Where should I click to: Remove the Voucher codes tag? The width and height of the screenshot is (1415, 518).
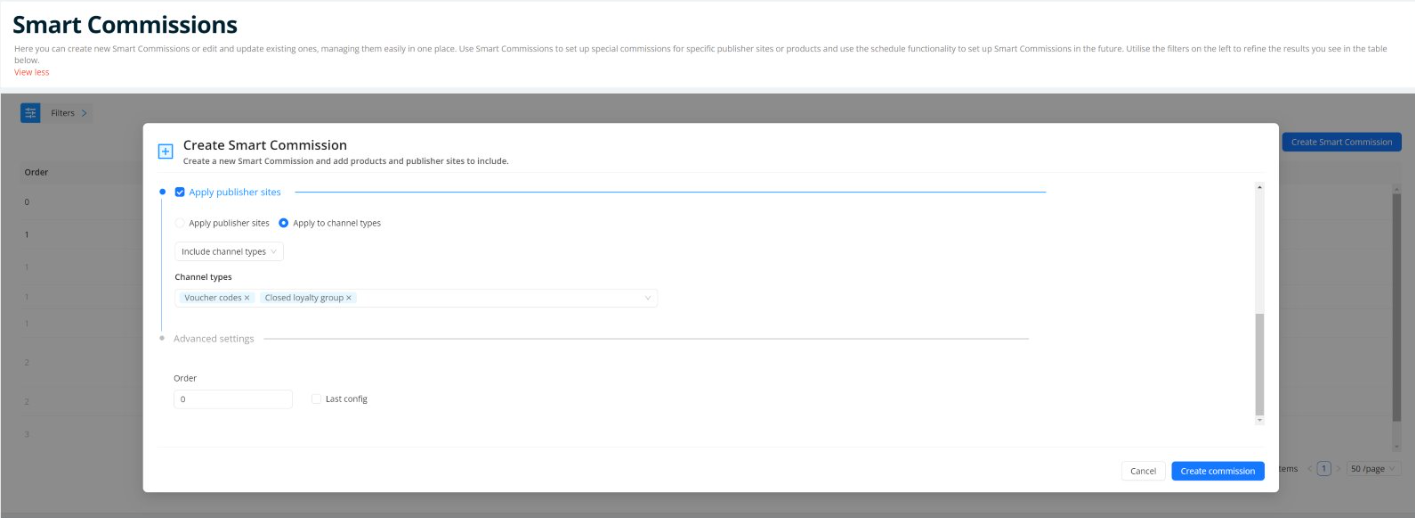pyautogui.click(x=247, y=298)
